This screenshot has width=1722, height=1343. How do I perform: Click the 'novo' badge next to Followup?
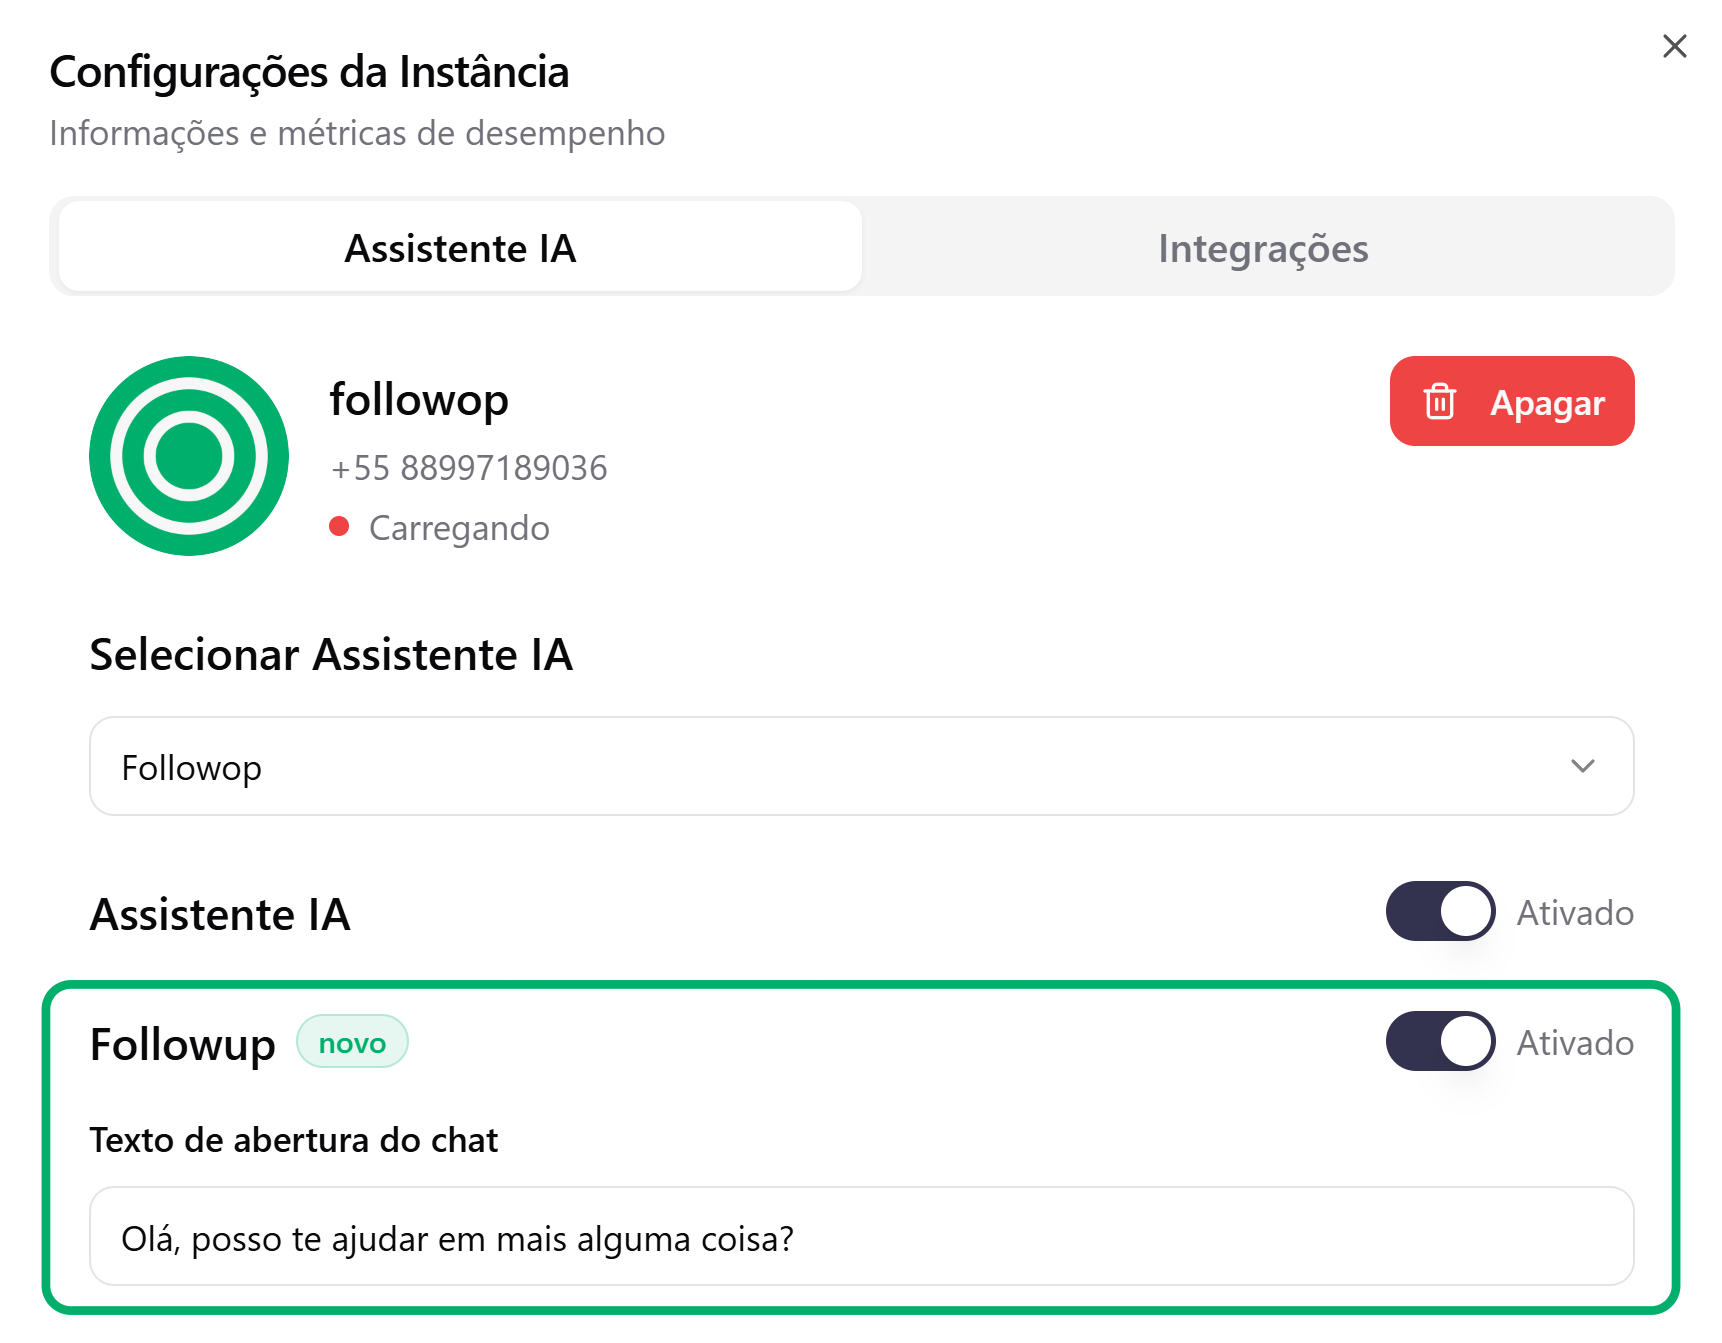(x=352, y=1041)
